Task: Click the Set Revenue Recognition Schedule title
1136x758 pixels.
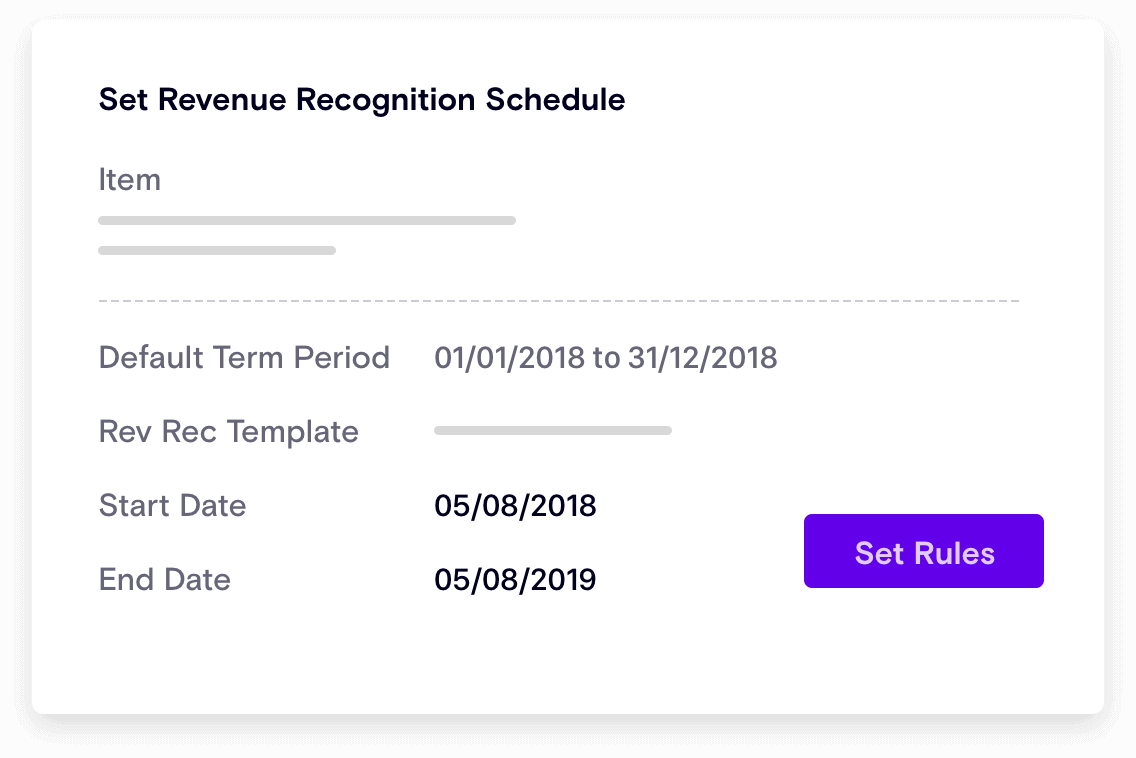Action: point(361,100)
